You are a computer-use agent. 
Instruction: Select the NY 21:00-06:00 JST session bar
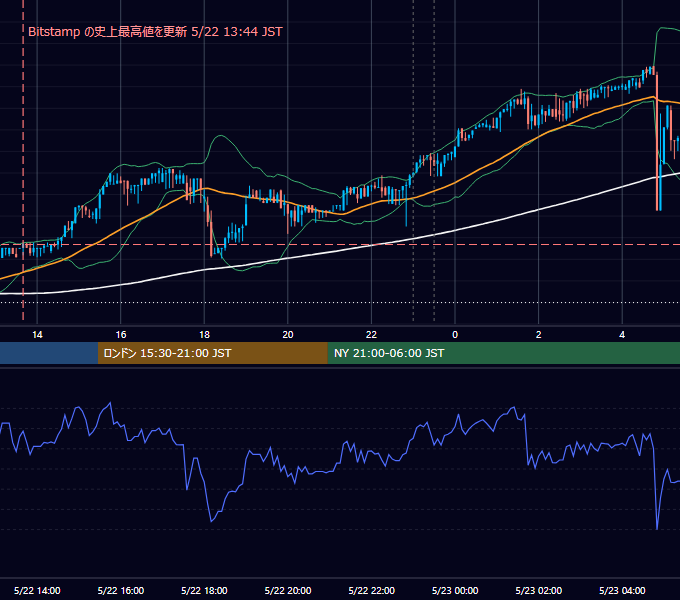(x=503, y=353)
